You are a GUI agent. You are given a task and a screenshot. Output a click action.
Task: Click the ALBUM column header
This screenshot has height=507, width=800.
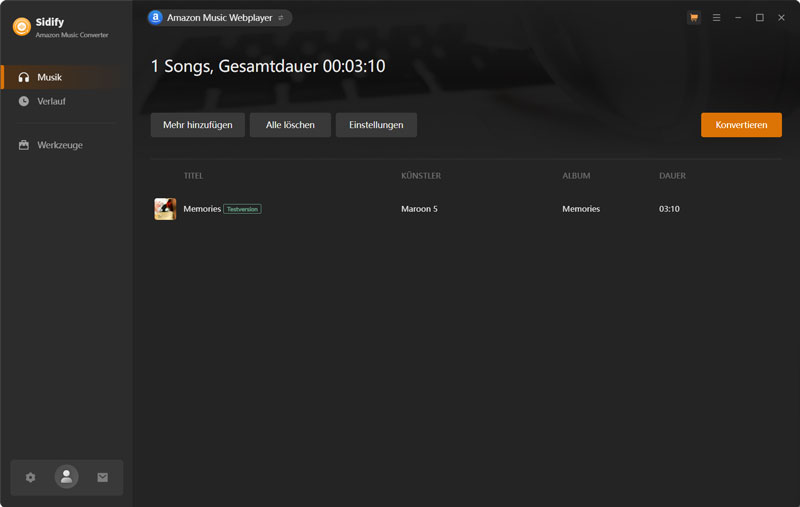point(576,175)
